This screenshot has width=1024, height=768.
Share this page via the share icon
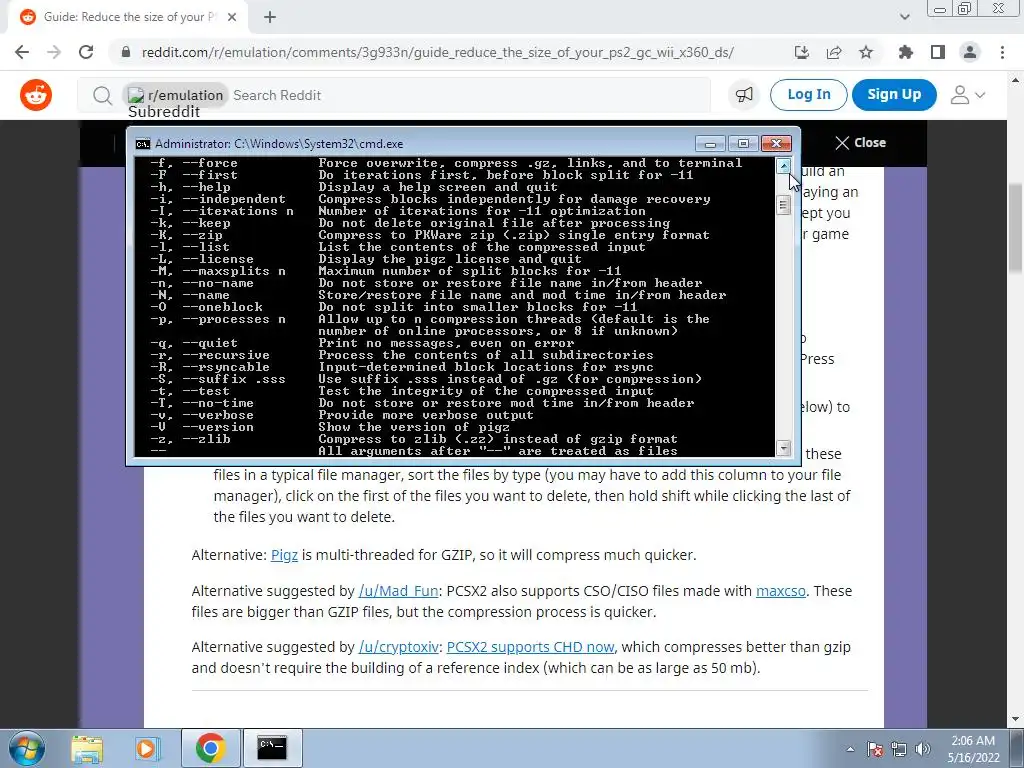coord(834,52)
